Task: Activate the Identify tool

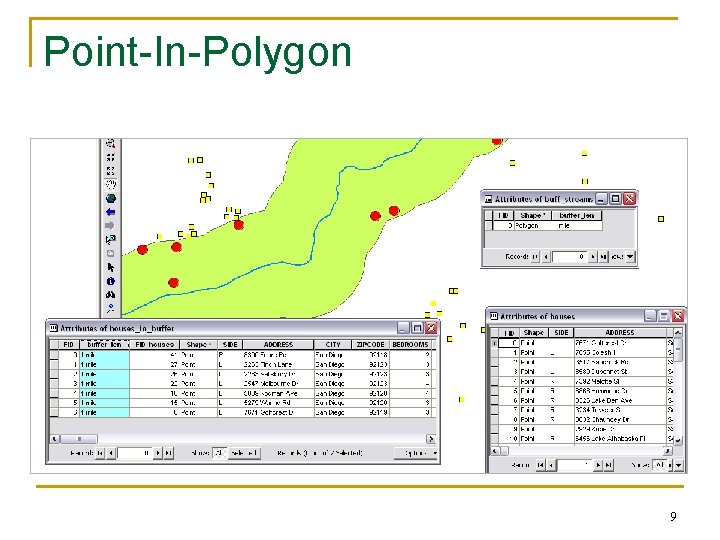Action: pos(111,281)
